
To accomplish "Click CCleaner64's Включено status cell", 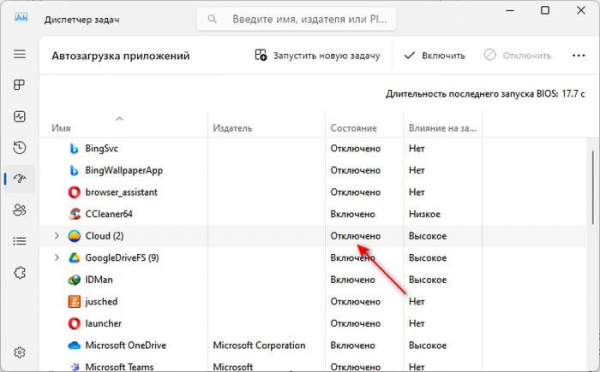I will (352, 214).
